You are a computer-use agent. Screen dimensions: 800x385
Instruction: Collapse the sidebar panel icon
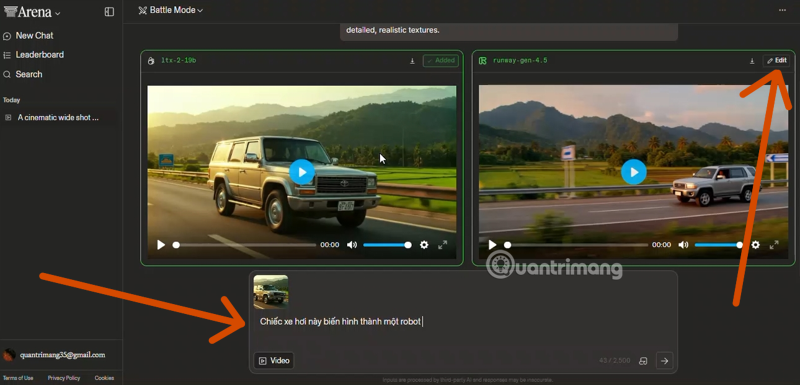(x=109, y=12)
